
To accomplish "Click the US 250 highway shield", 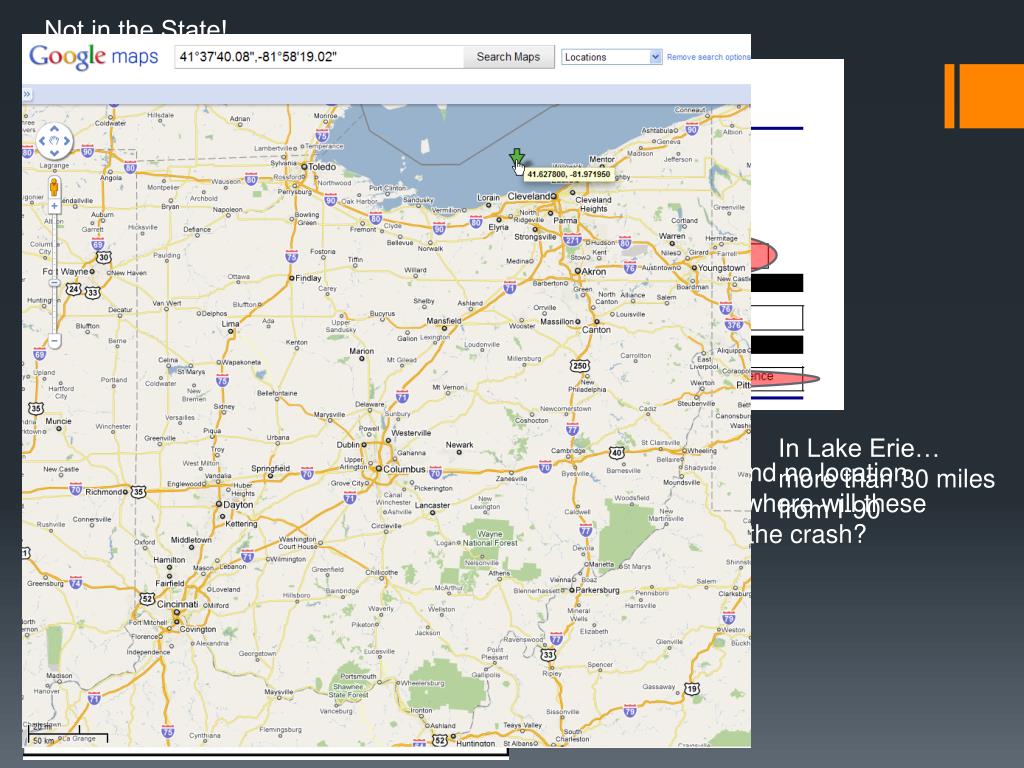I will 579,366.
